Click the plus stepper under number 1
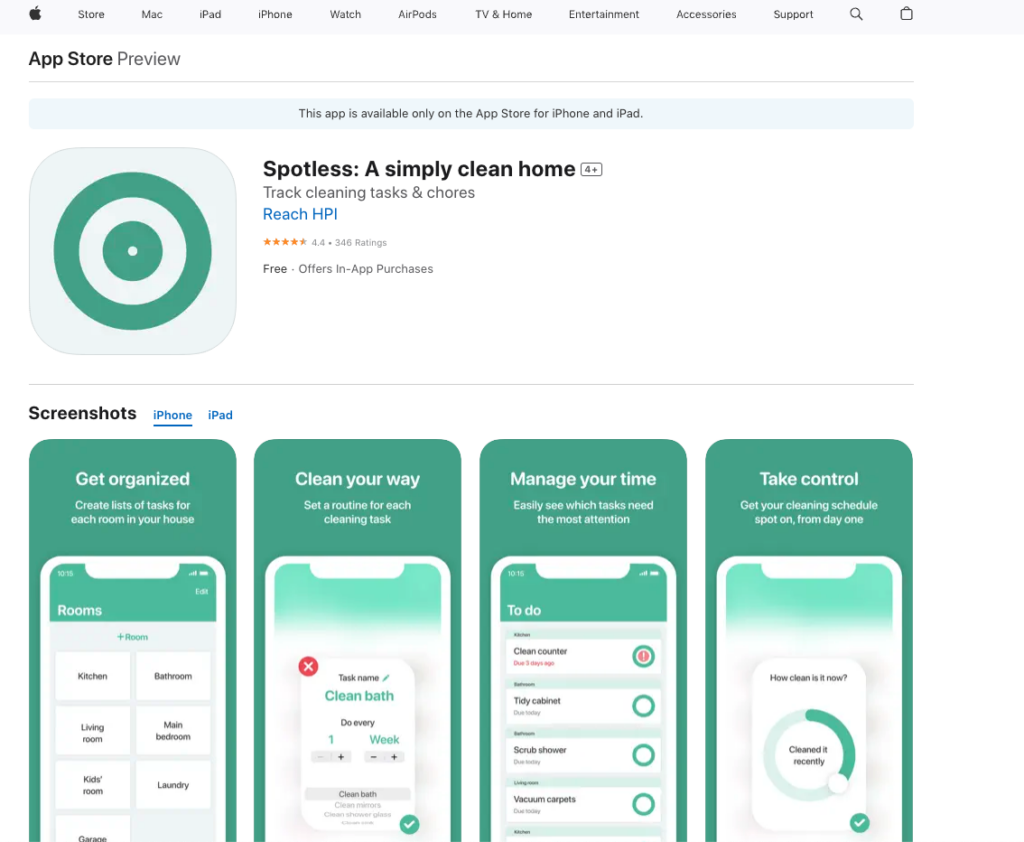1024x842 pixels. (x=341, y=757)
